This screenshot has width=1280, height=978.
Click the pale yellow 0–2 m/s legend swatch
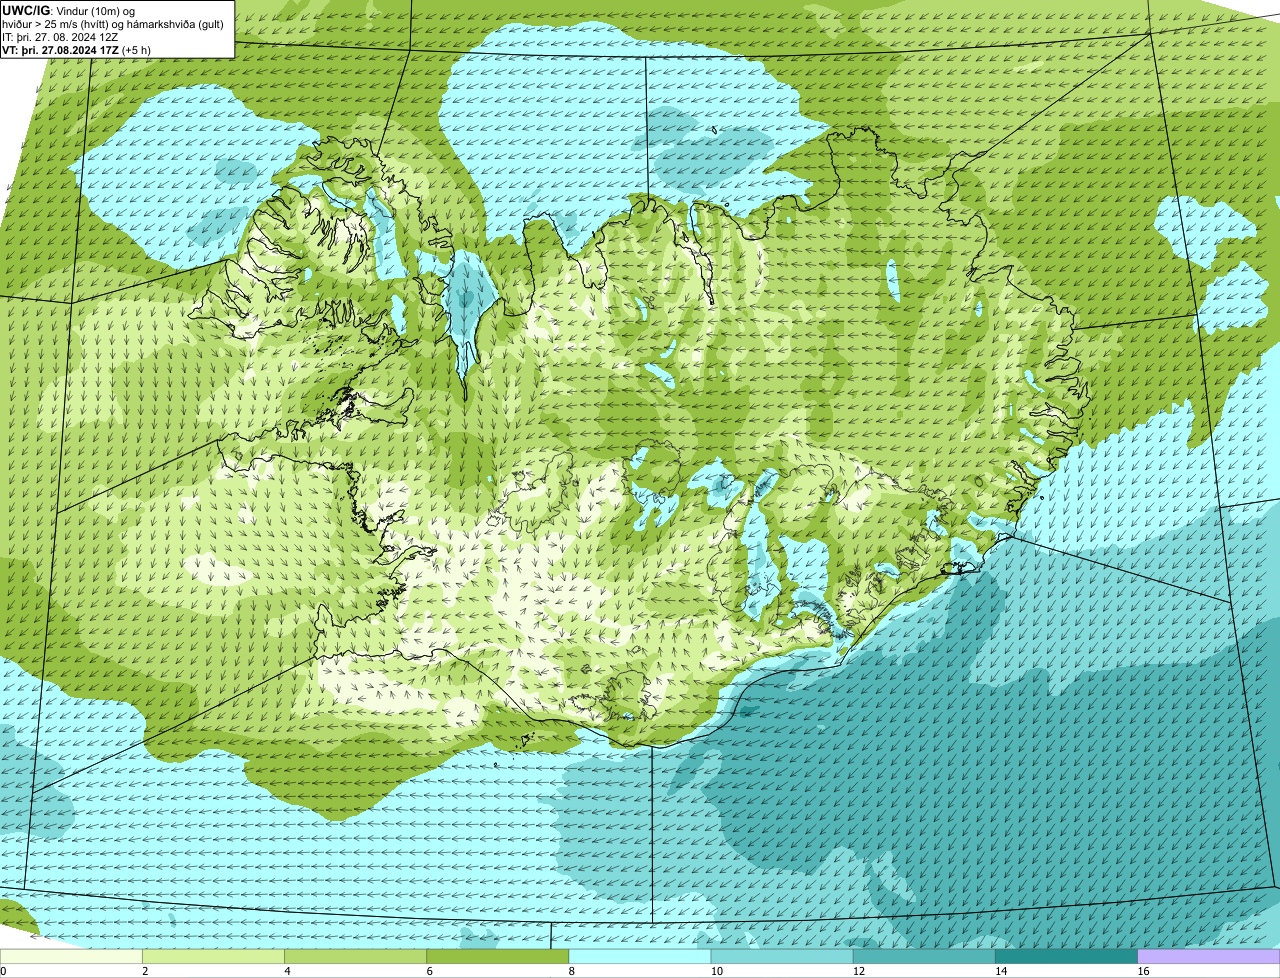point(71,956)
